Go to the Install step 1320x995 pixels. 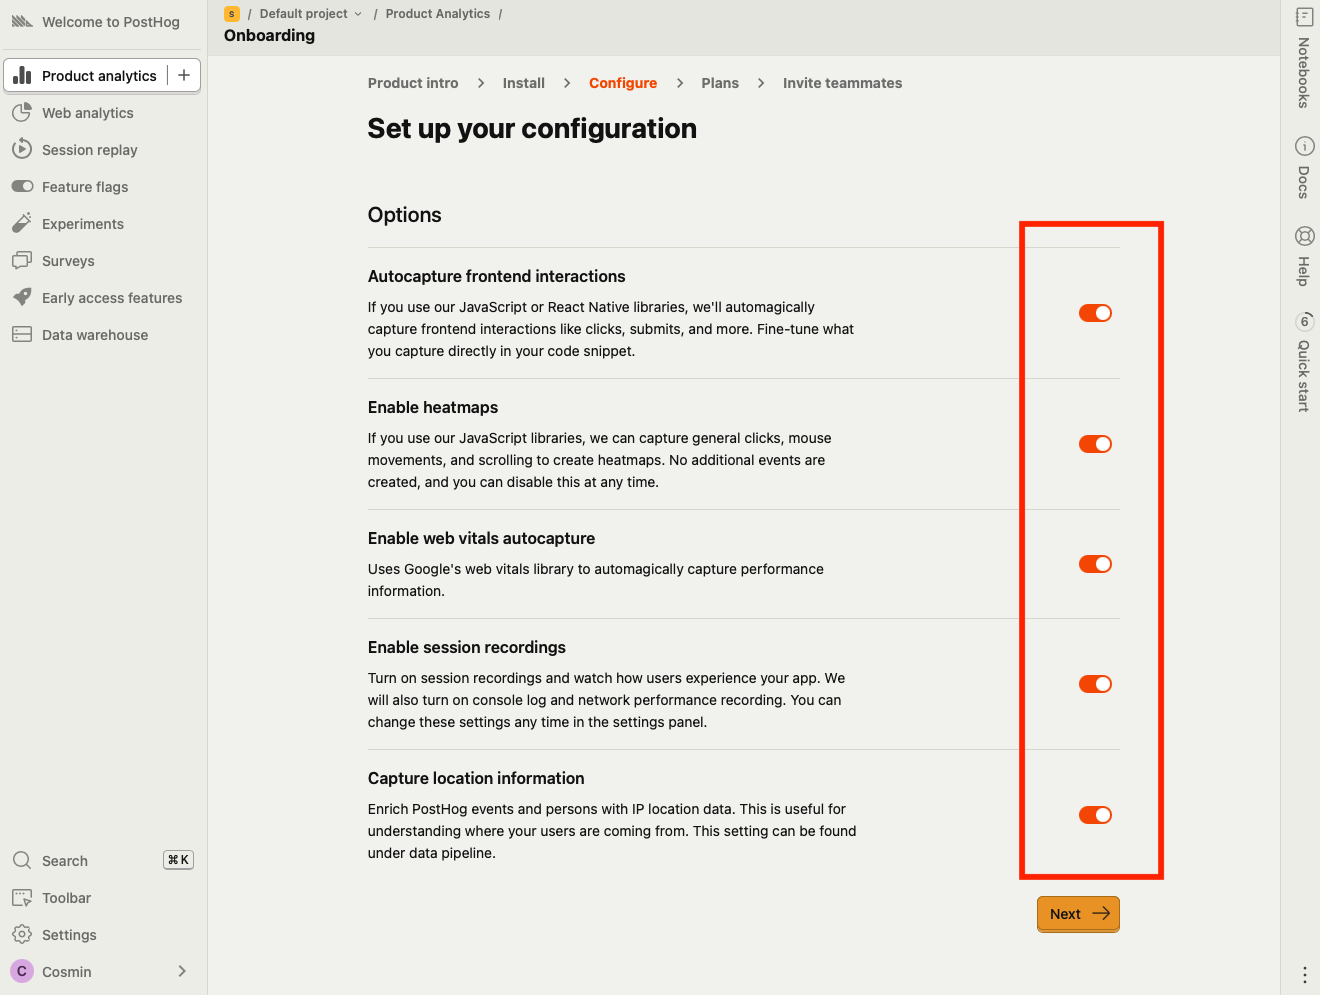(523, 83)
